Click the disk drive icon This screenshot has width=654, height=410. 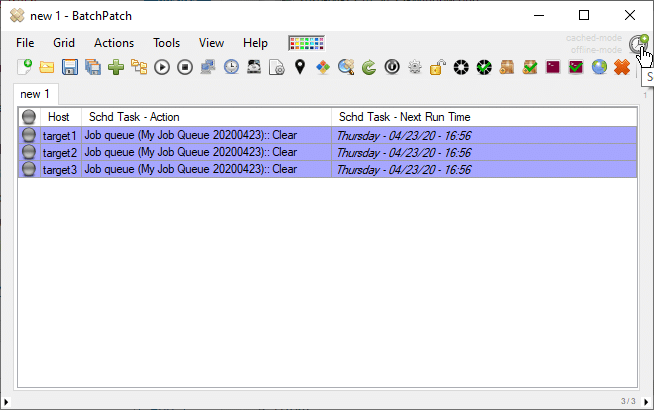[x=254, y=67]
